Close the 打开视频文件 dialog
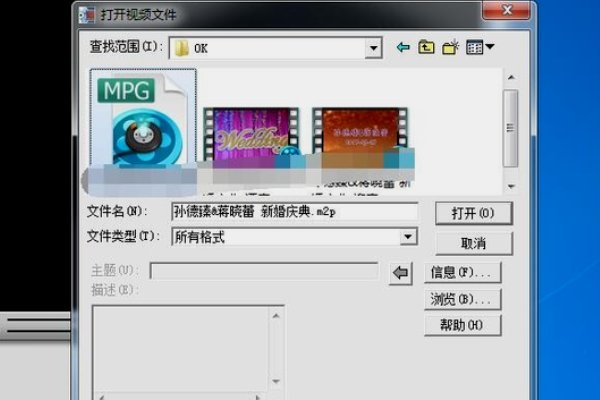600x400 pixels. pyautogui.click(x=507, y=10)
